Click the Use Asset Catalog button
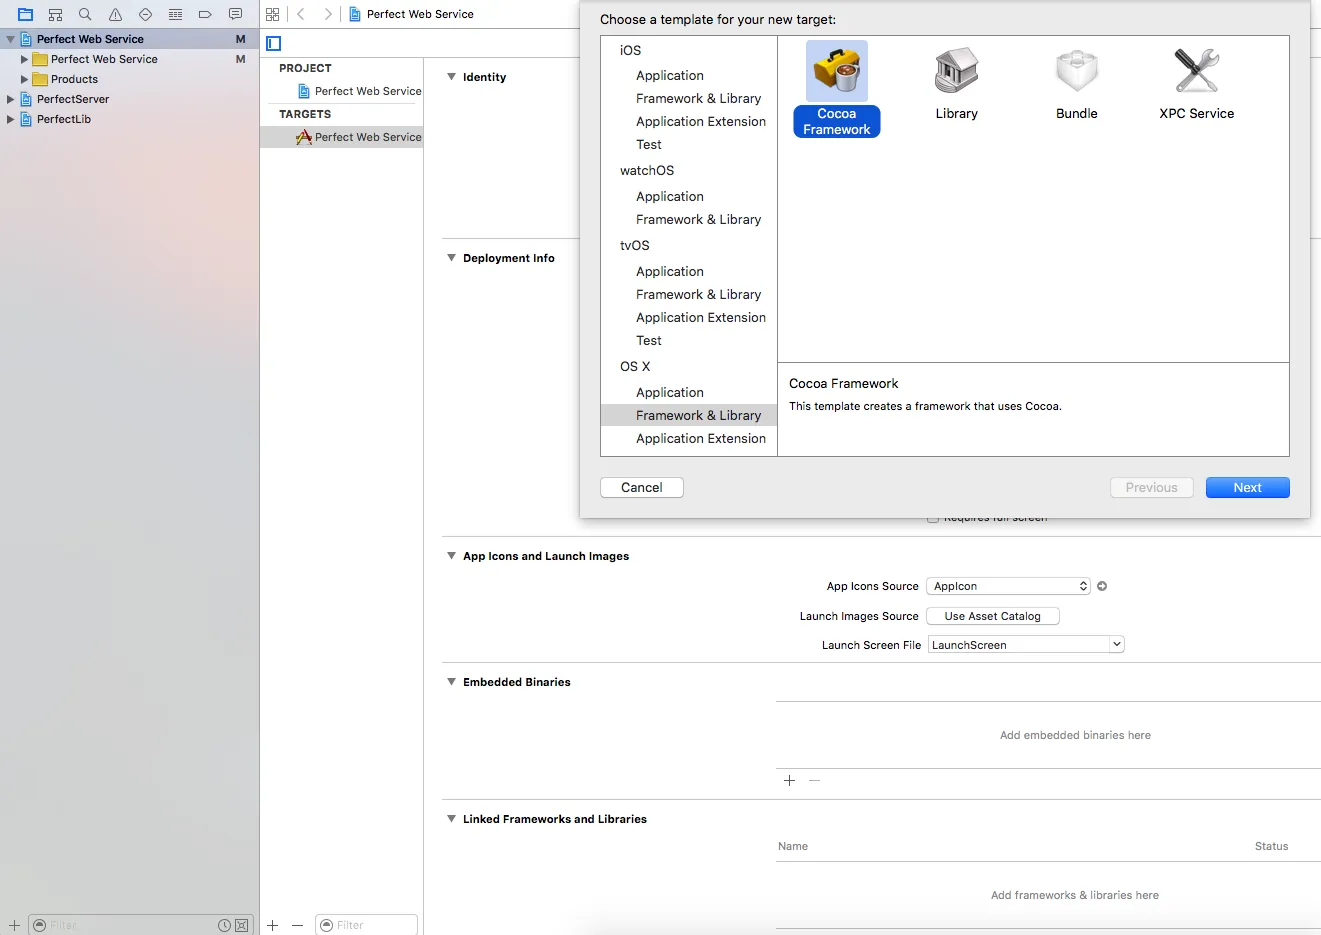 [x=993, y=616]
